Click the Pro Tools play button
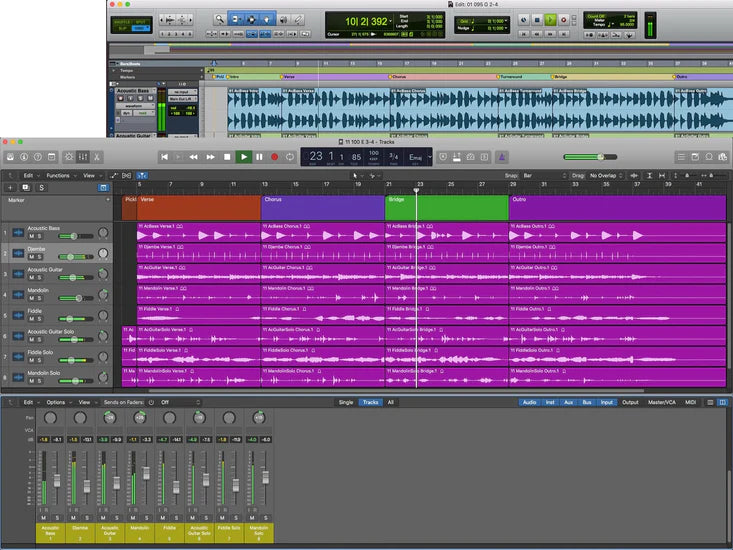The width and height of the screenshot is (733, 550). pos(551,19)
